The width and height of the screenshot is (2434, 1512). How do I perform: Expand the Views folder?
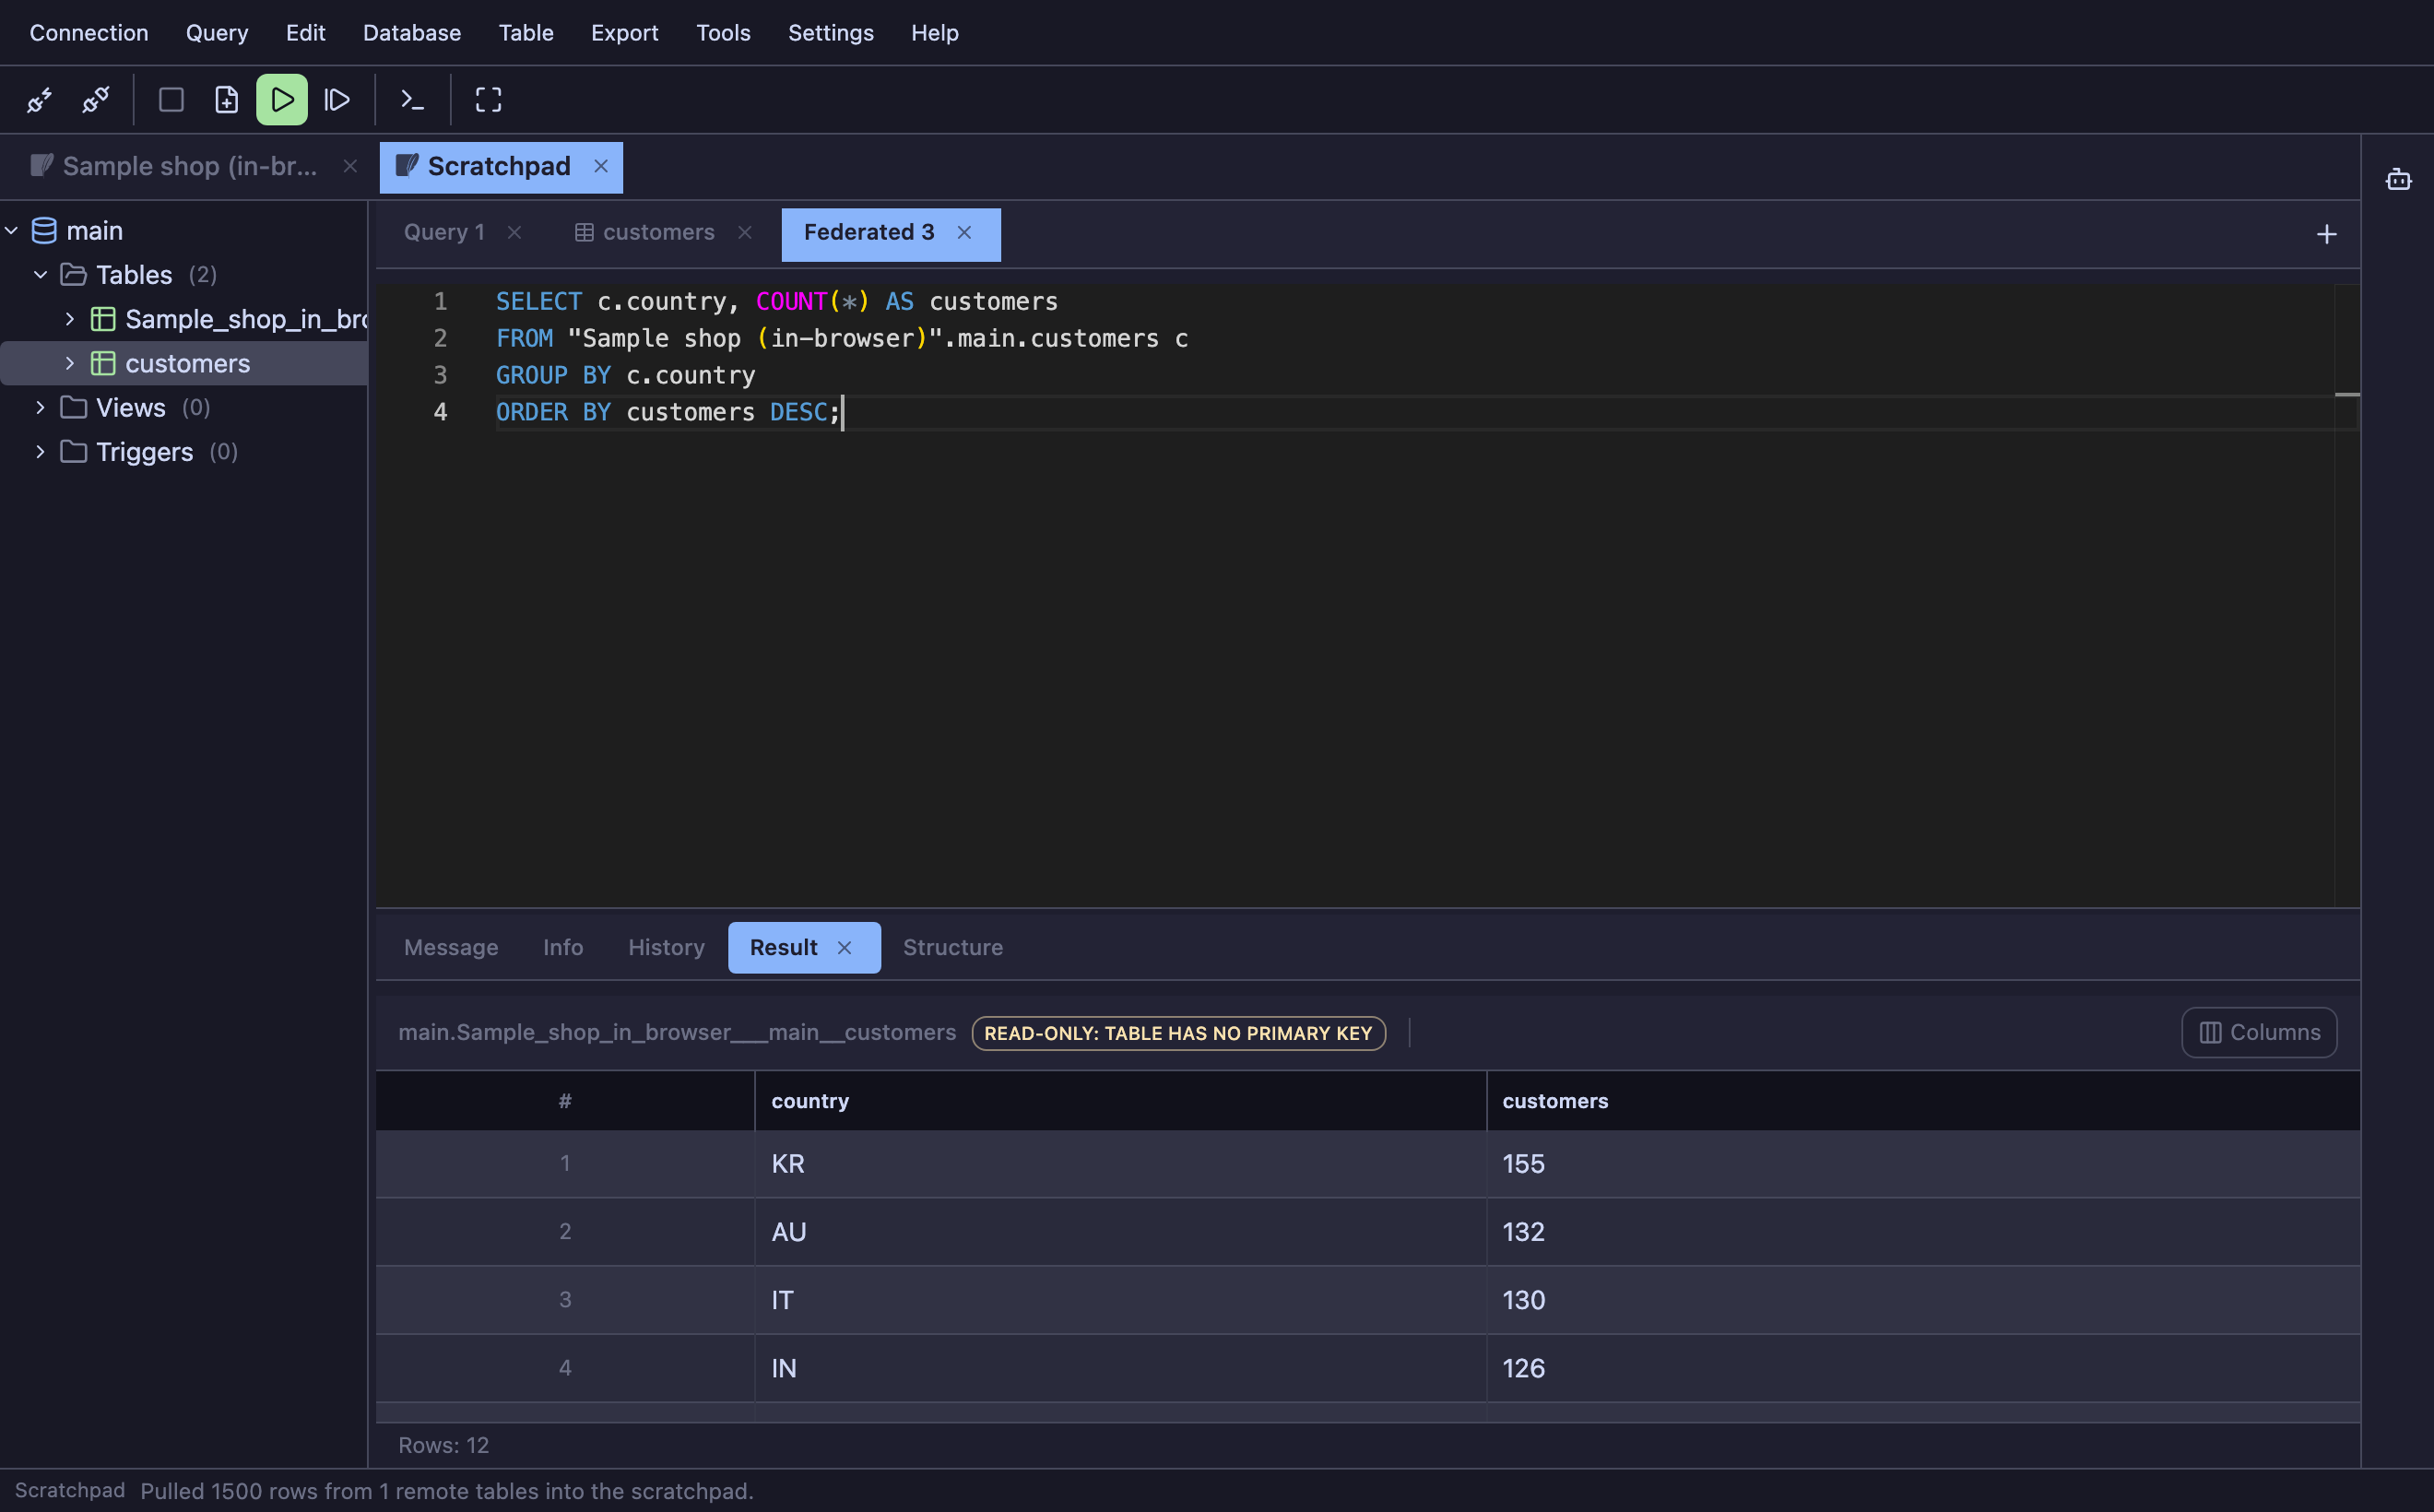tap(41, 407)
